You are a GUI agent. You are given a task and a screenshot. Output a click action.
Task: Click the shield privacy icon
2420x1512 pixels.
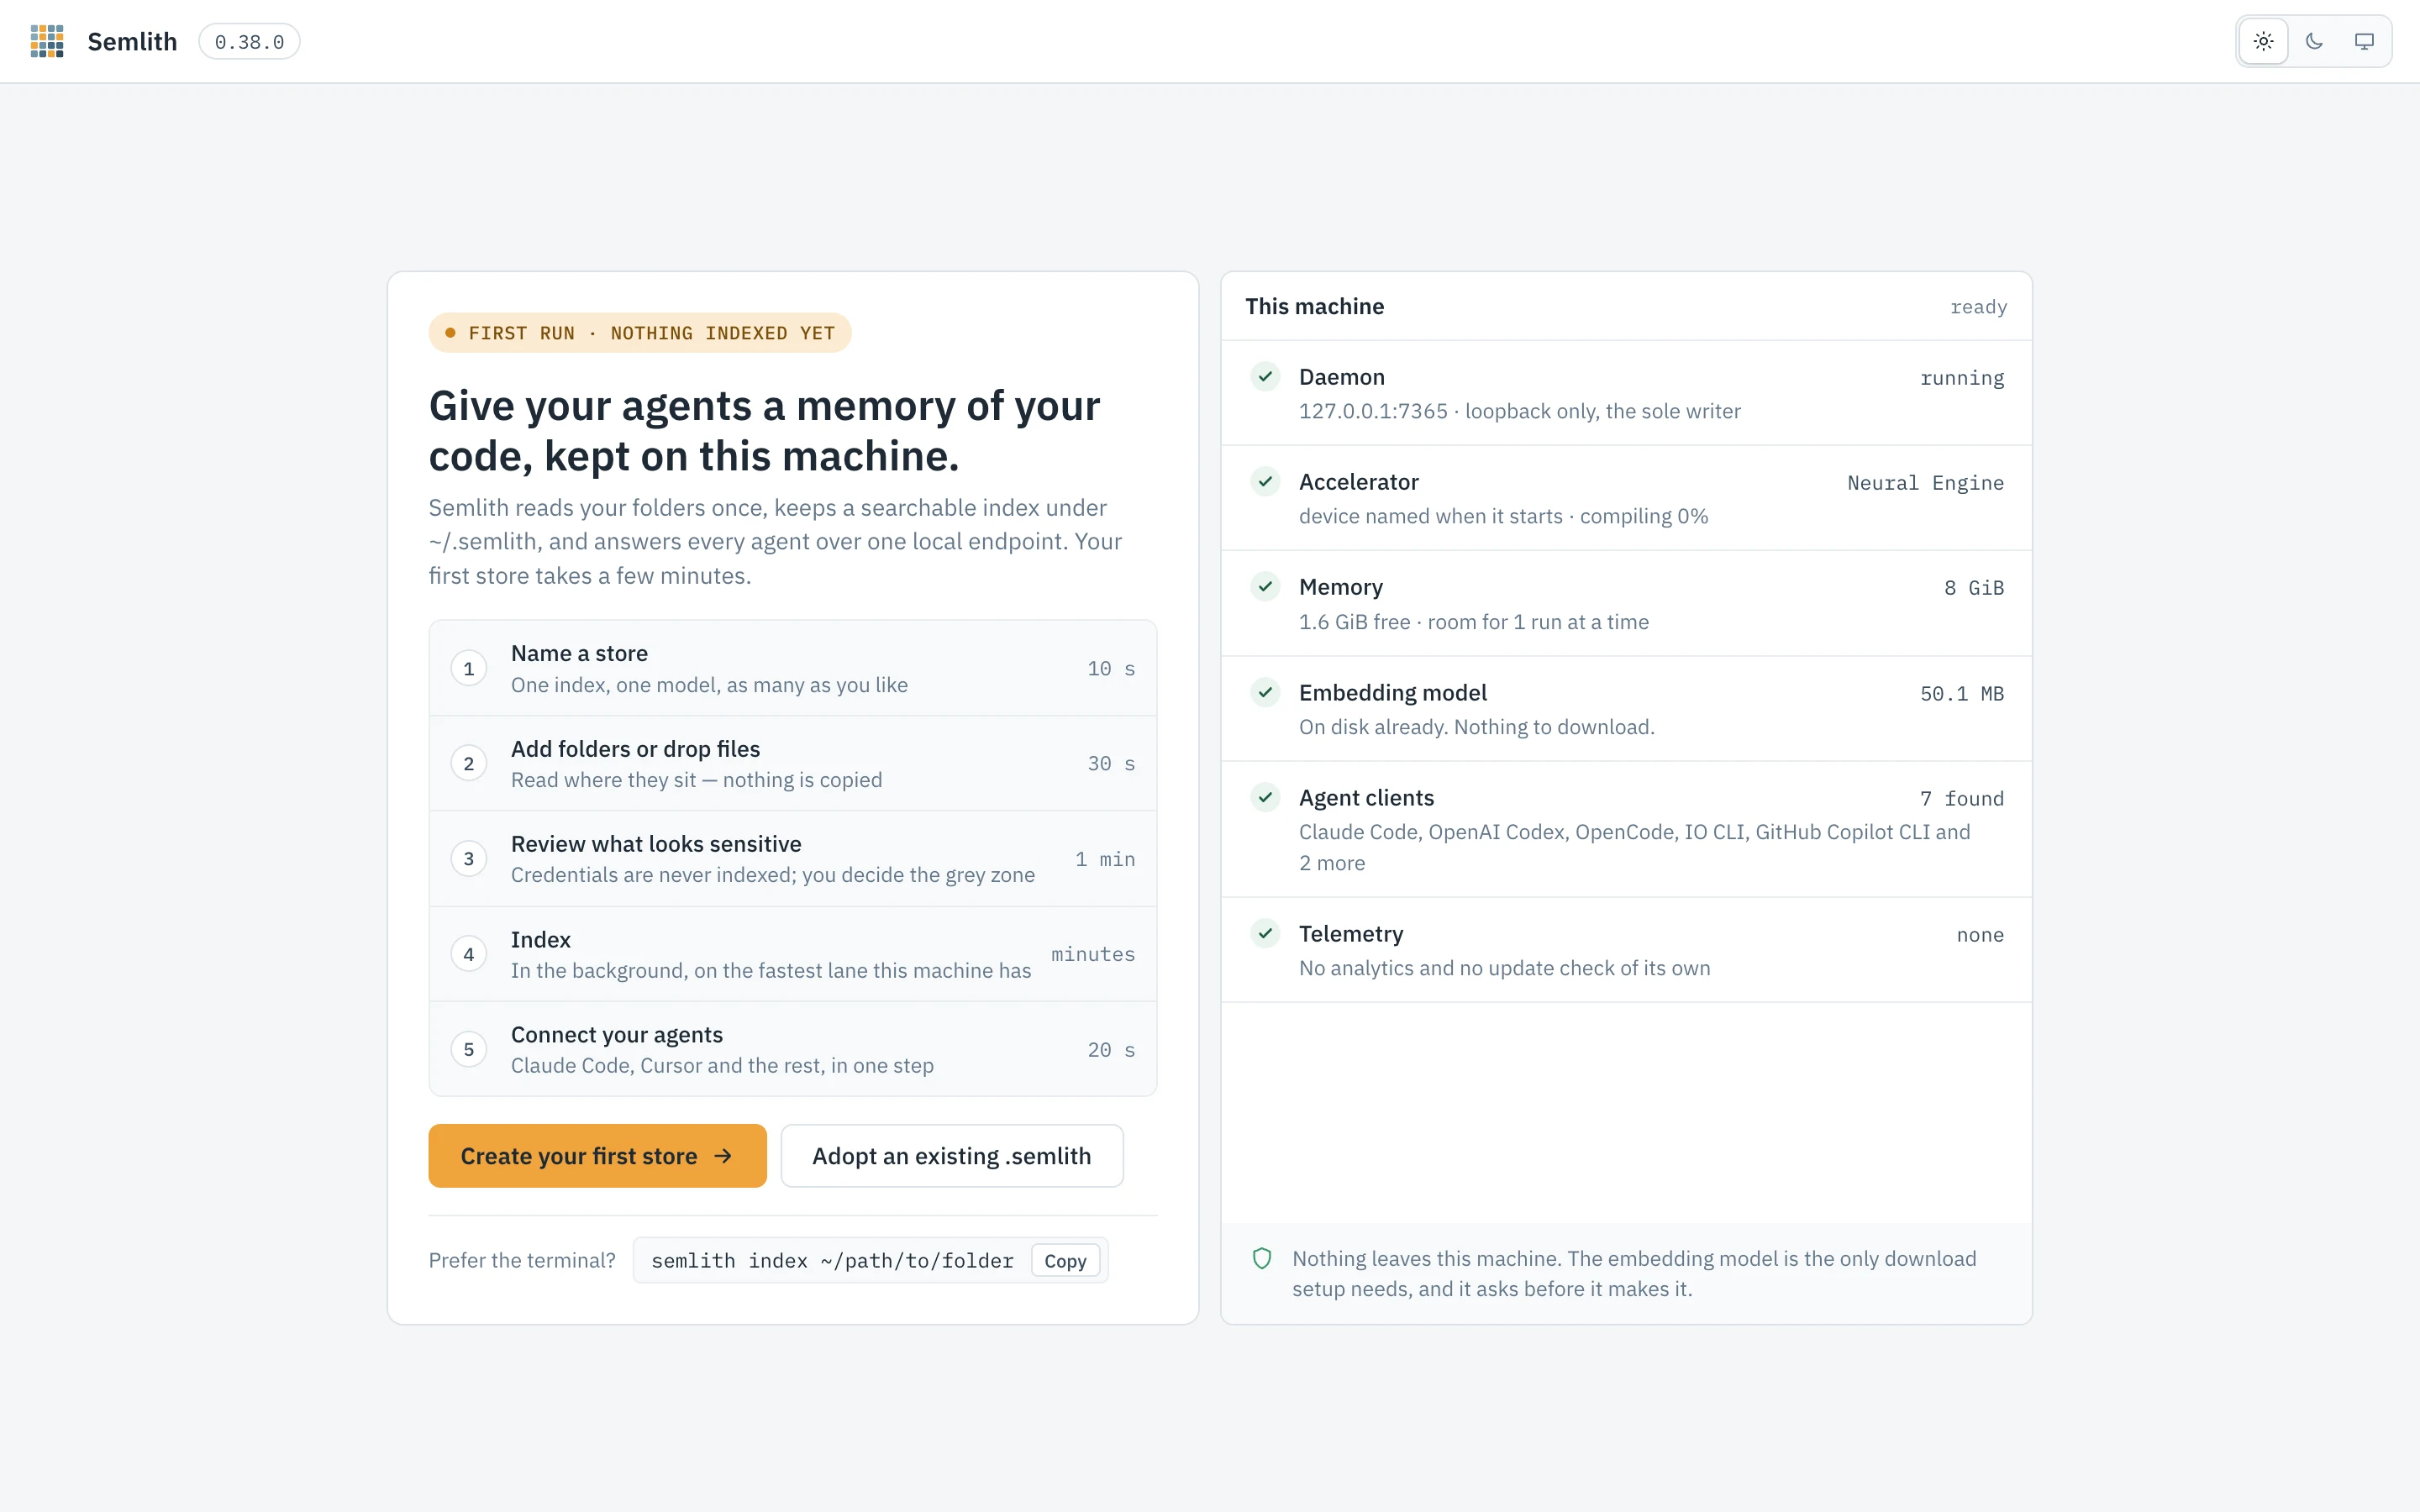click(x=1262, y=1259)
